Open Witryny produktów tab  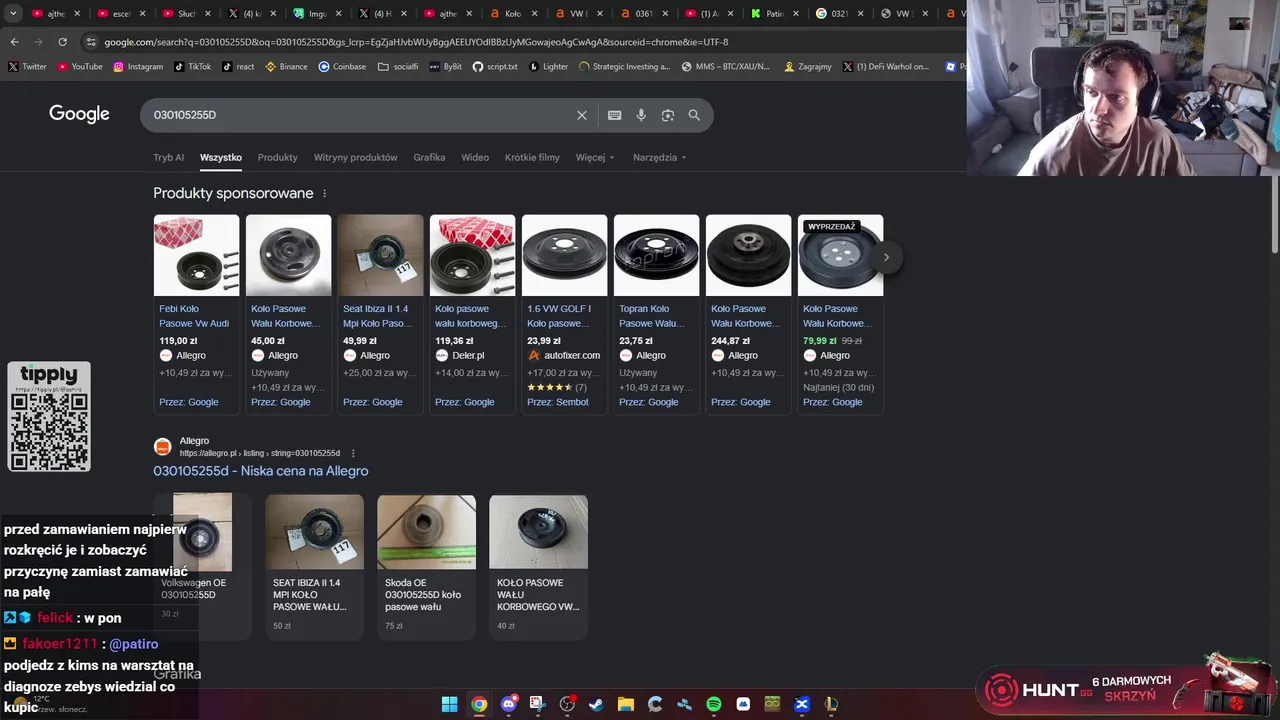click(355, 157)
